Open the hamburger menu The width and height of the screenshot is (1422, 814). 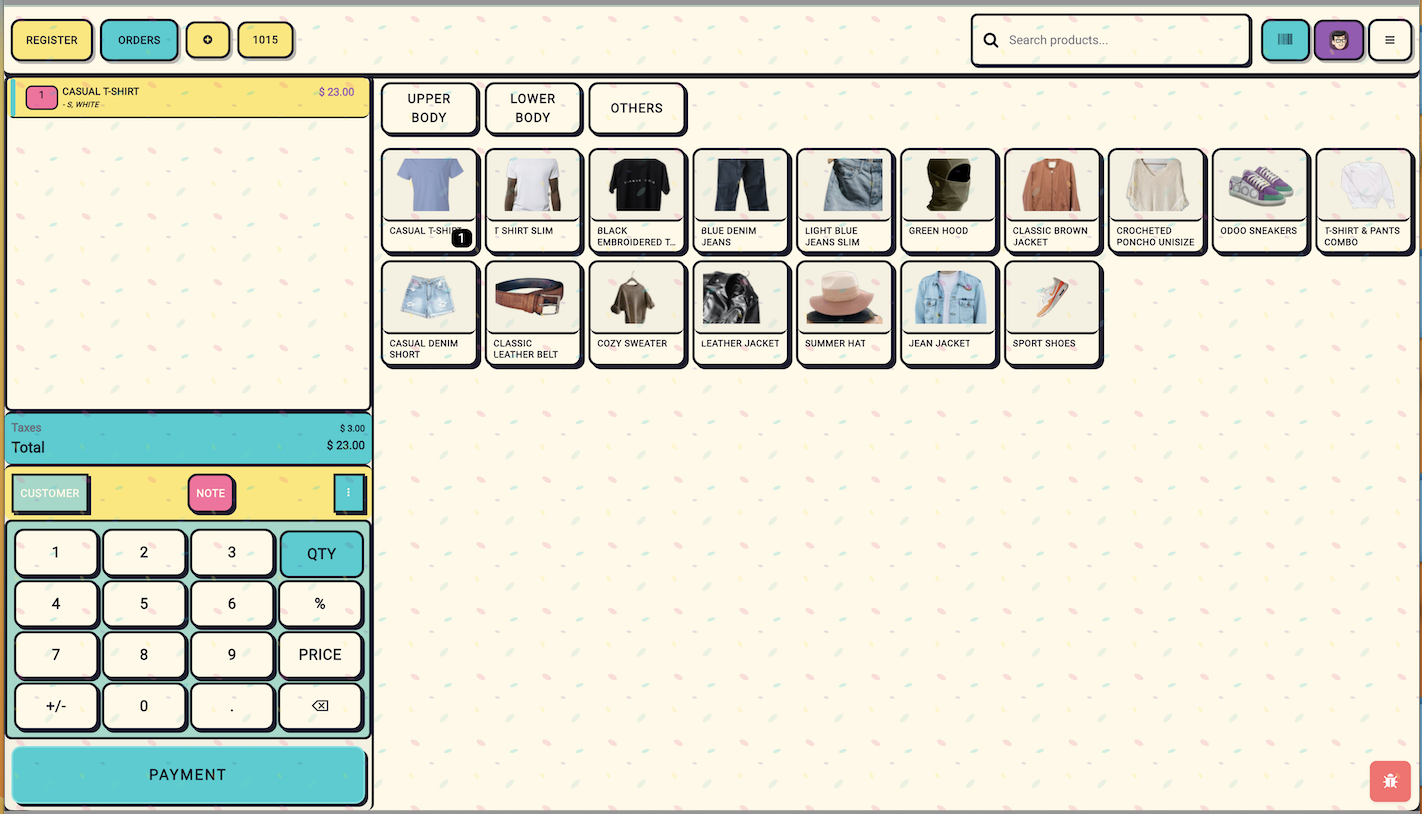coord(1389,40)
